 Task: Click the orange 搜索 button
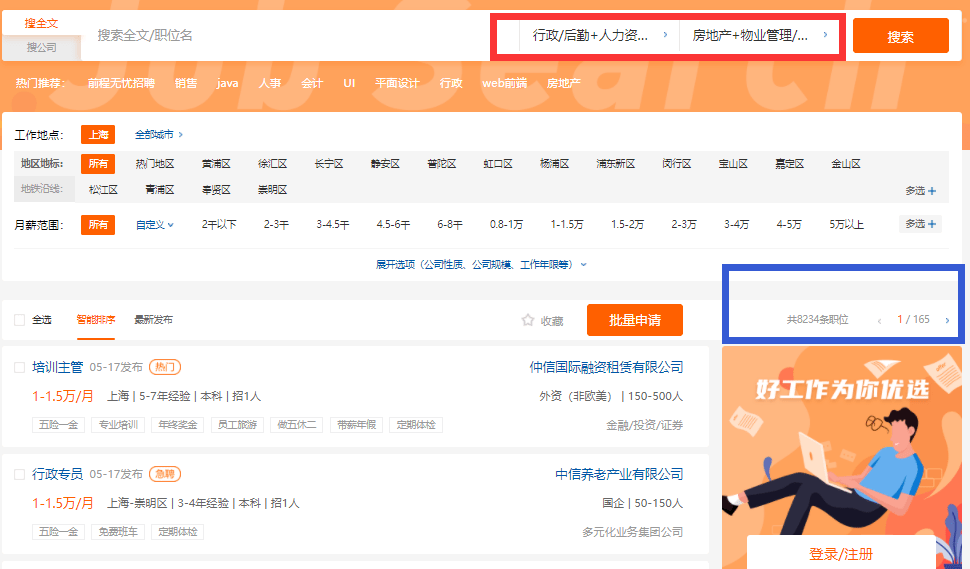[900, 36]
